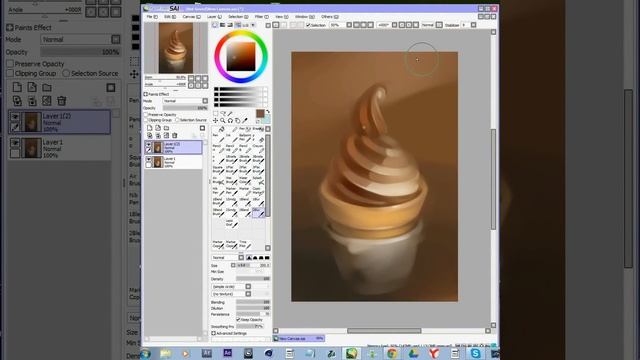Open the View menu
The image size is (640, 360).
point(282,17)
